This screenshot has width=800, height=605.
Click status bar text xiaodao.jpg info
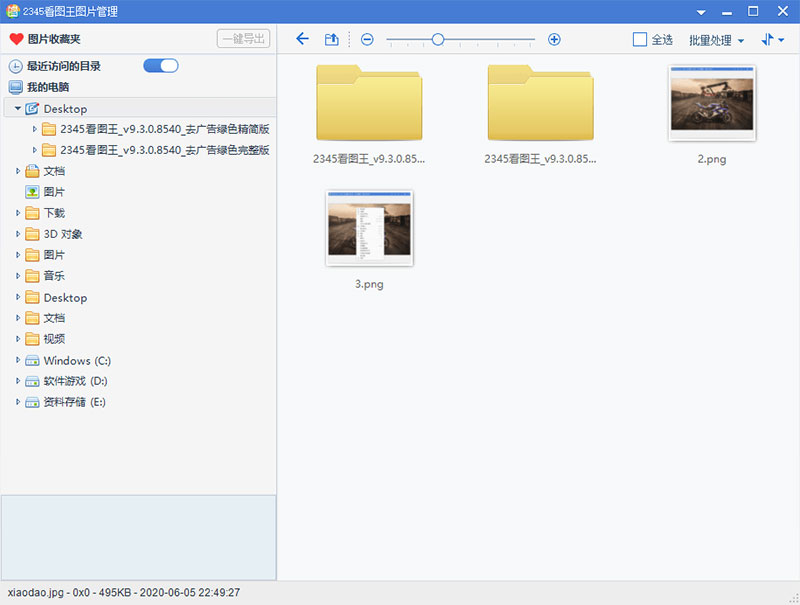pos(123,593)
